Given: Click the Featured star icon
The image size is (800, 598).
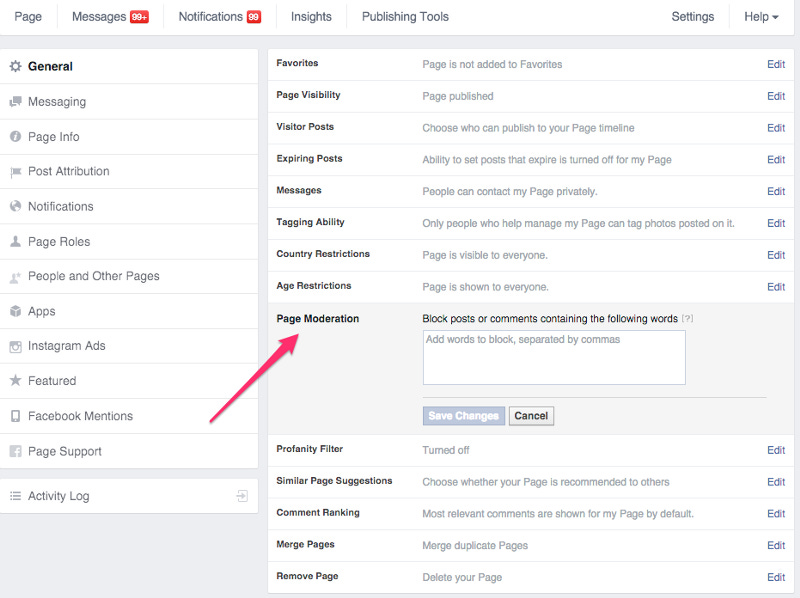Looking at the screenshot, I should pyautogui.click(x=16, y=380).
